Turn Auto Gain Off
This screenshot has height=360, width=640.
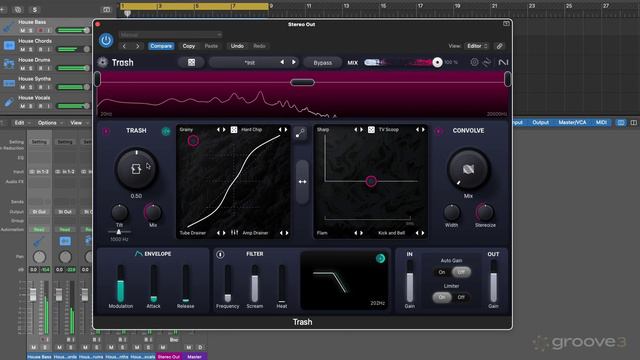point(461,272)
